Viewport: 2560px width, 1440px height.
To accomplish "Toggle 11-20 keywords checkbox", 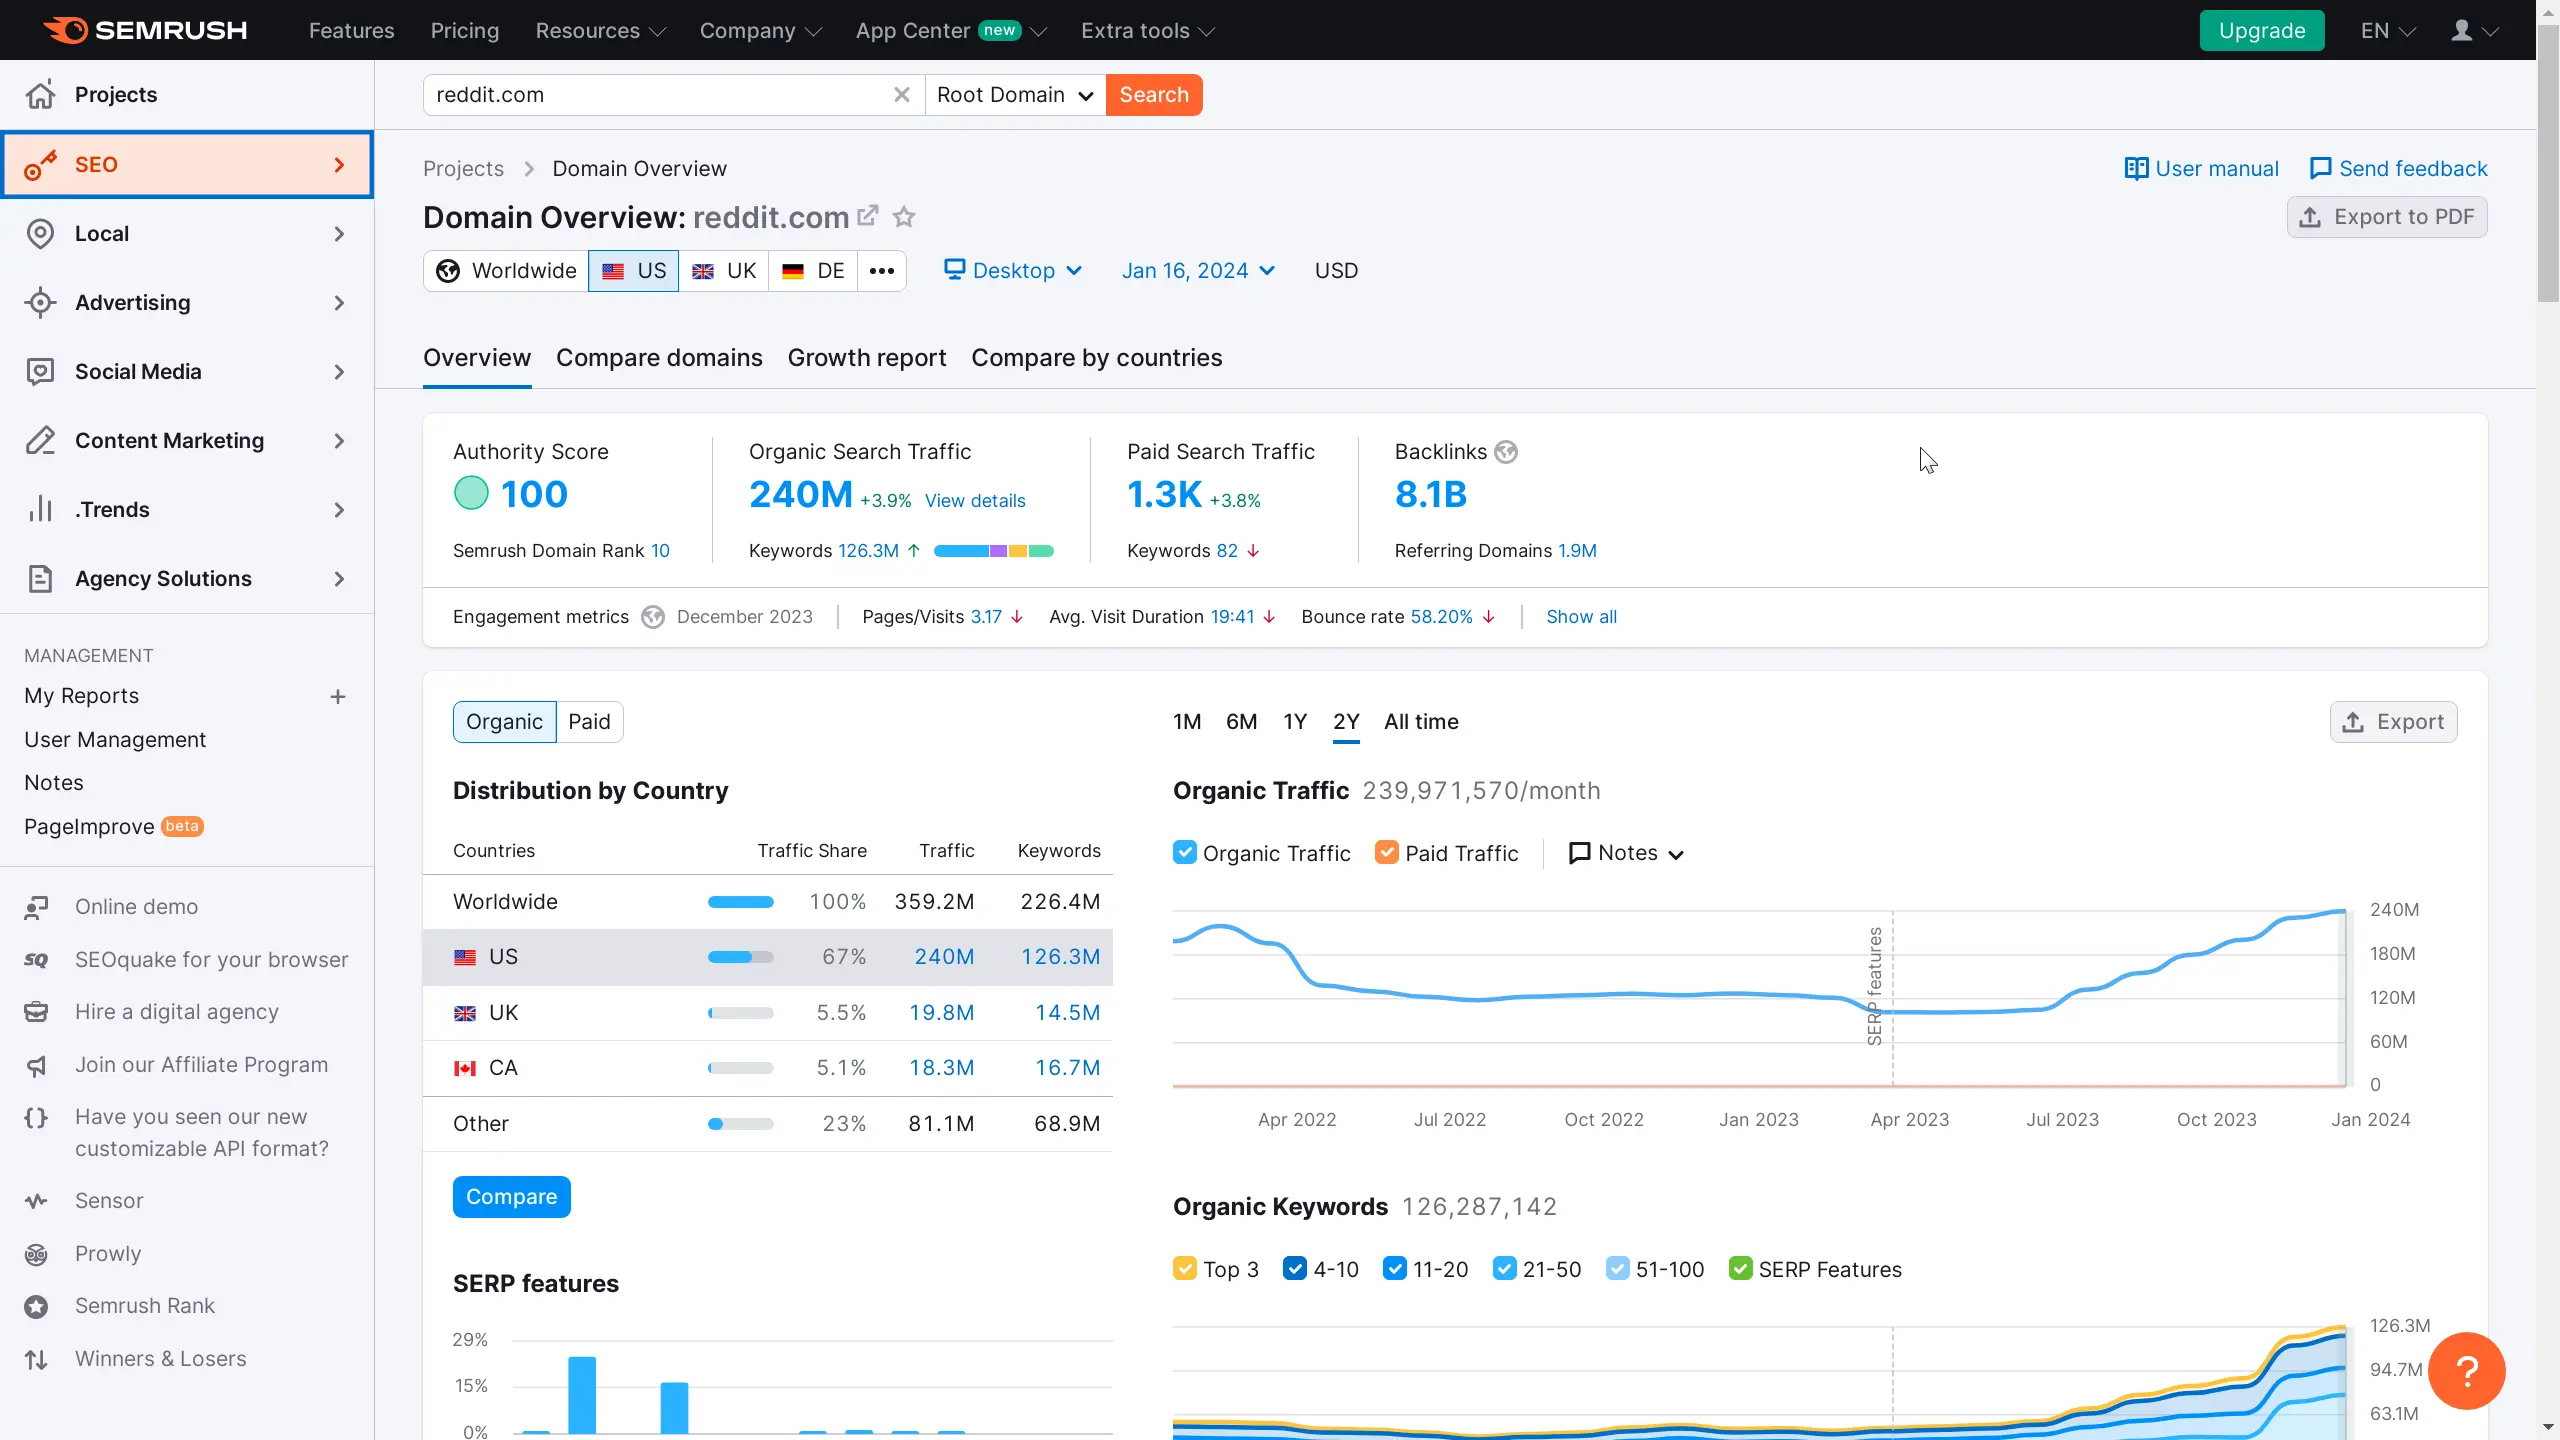I will pyautogui.click(x=1394, y=1268).
